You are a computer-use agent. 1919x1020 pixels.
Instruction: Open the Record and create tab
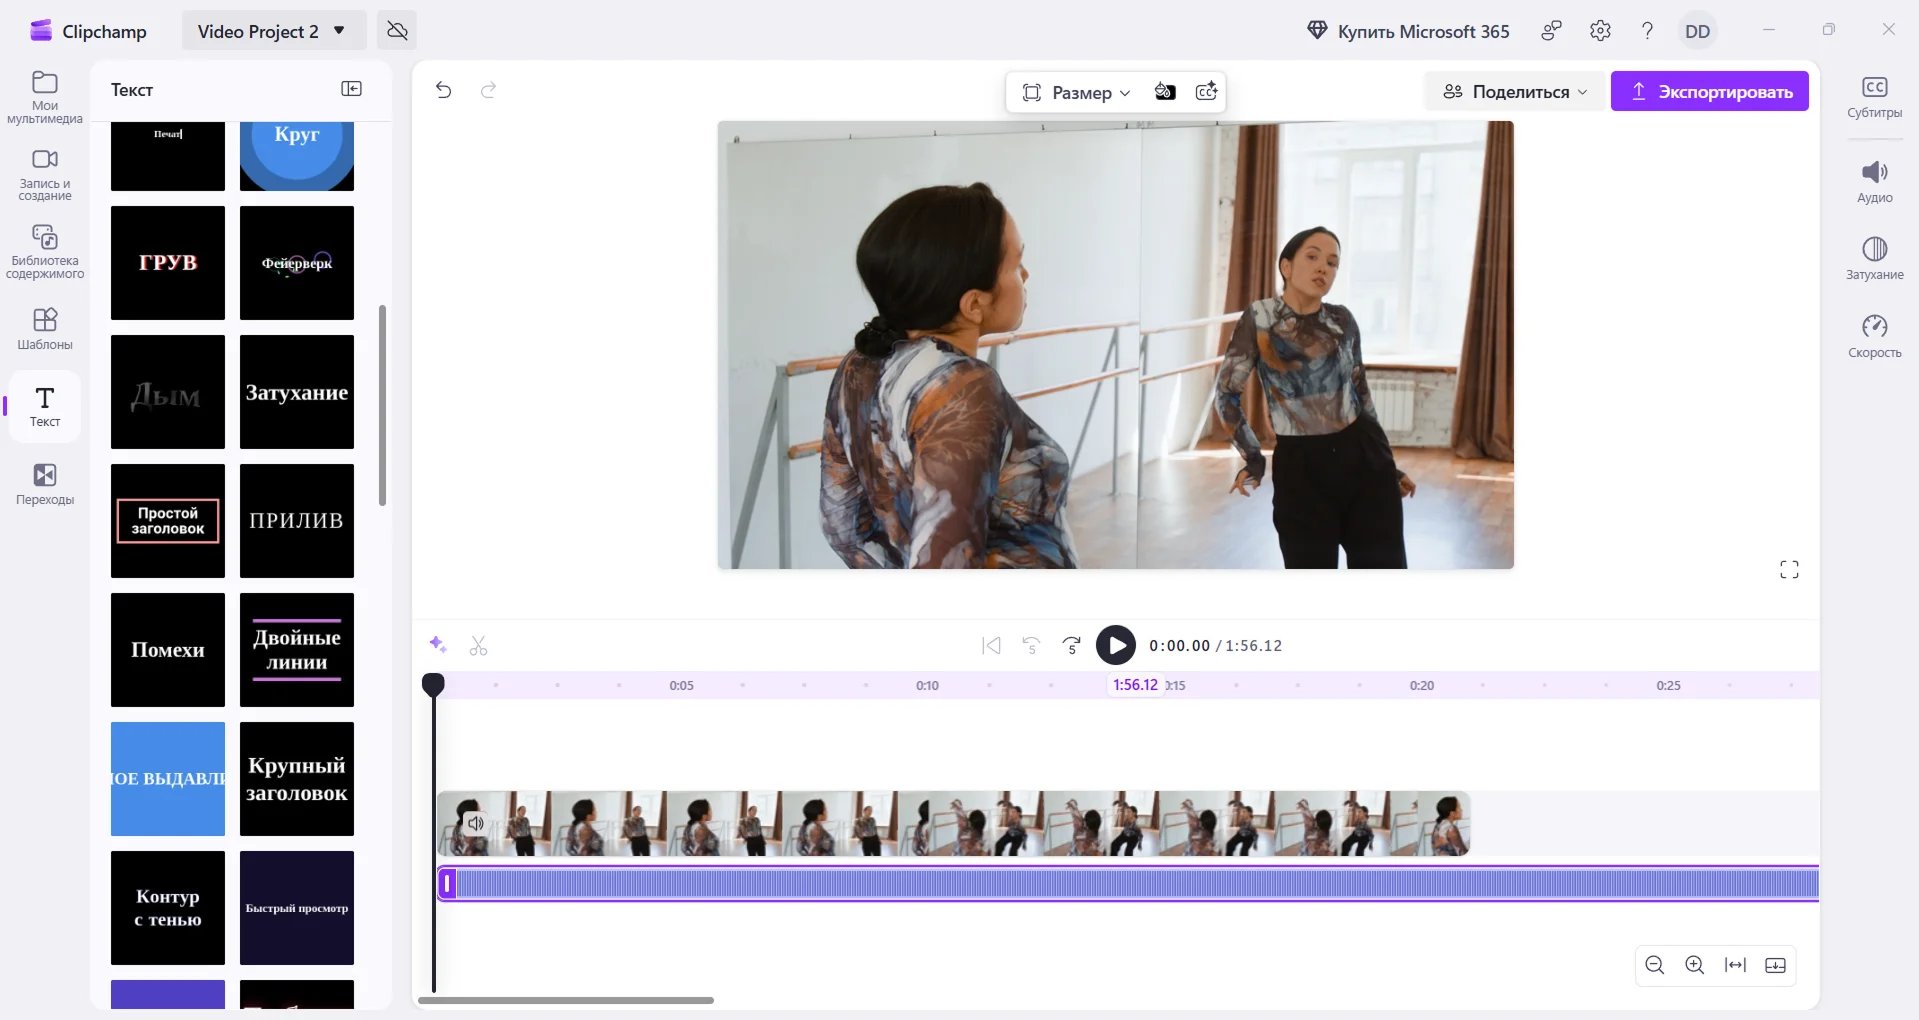click(45, 175)
